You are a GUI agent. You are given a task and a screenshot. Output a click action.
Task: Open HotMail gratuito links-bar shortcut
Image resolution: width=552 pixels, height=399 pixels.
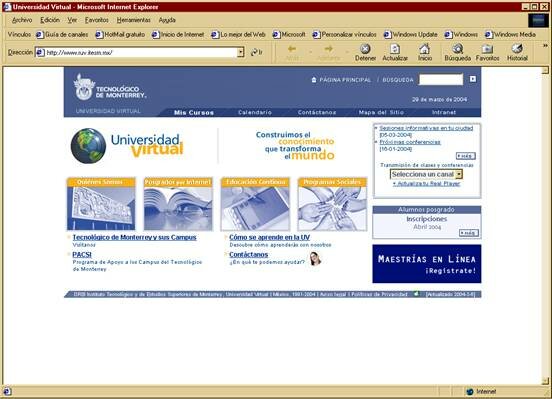click(x=120, y=35)
